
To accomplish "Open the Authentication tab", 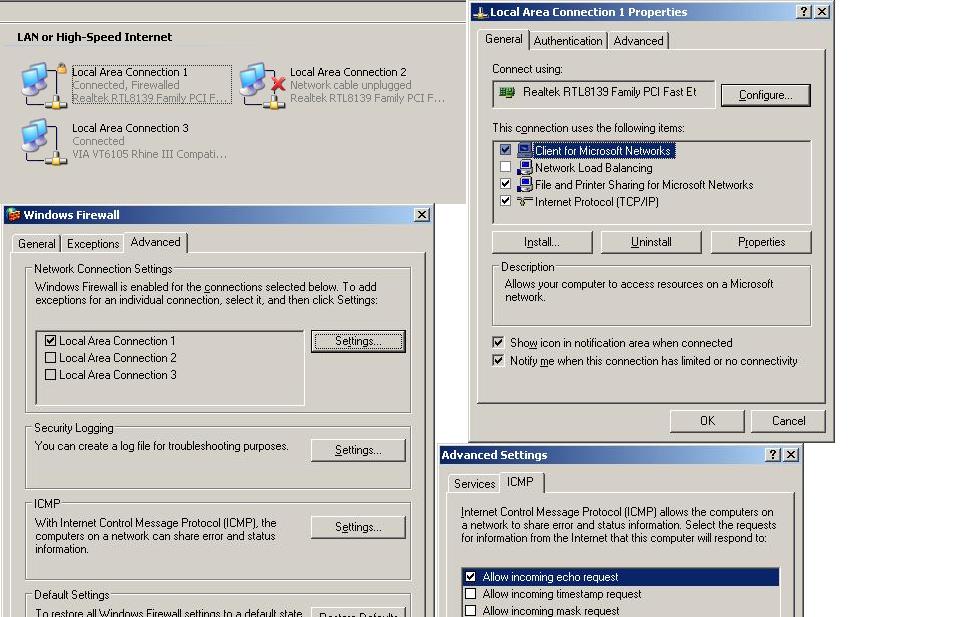I will coord(568,41).
